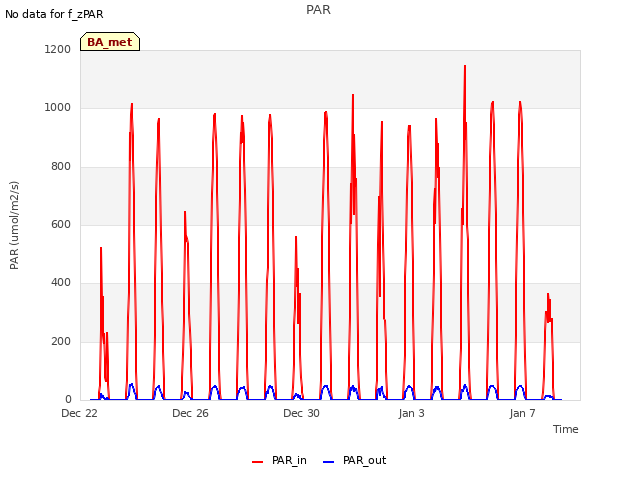Select the chart title PAR
The width and height of the screenshot is (640, 480).
click(318, 10)
